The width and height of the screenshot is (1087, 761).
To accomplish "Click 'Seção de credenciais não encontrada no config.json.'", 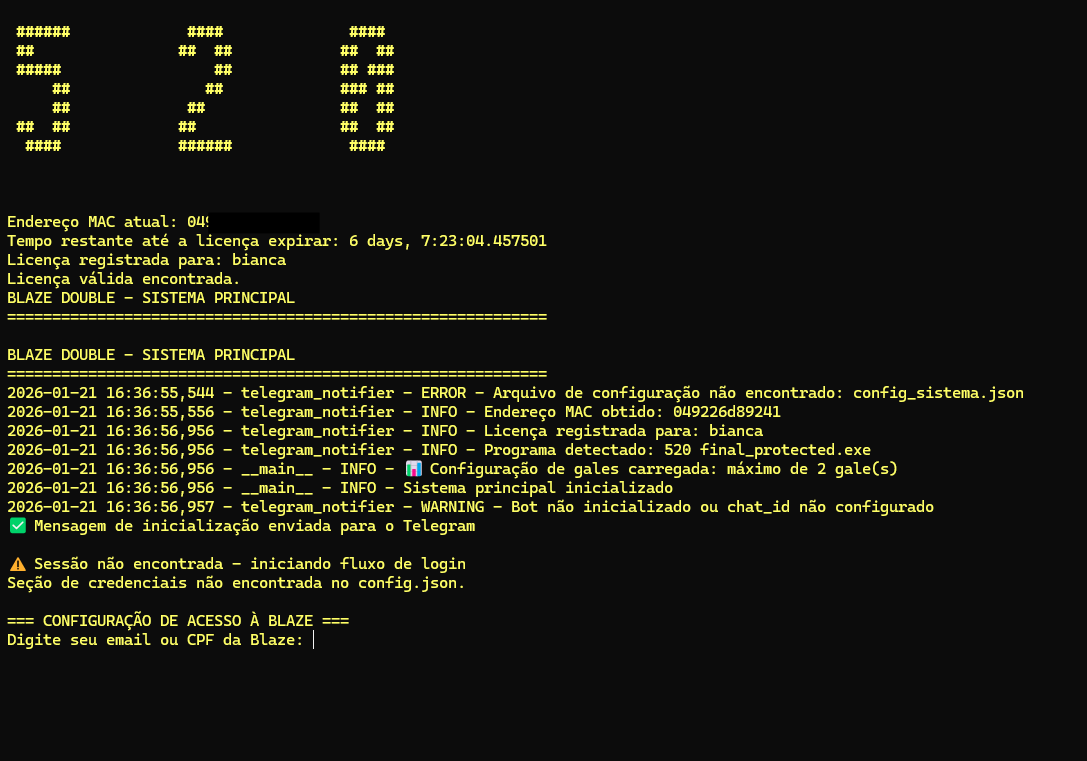I will pos(236,583).
